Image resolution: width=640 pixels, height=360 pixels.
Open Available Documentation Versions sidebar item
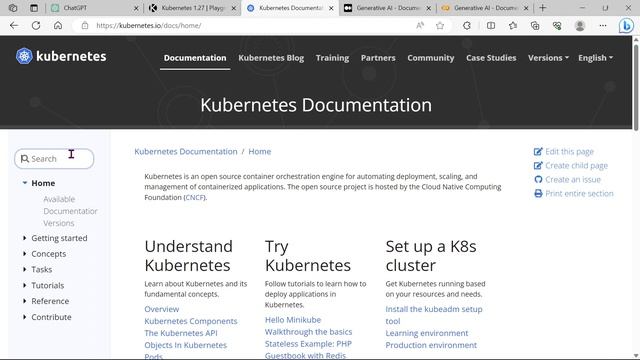click(x=70, y=211)
